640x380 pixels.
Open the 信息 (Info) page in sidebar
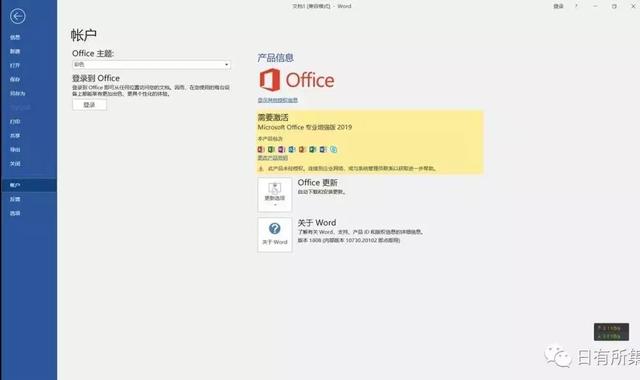(x=15, y=37)
